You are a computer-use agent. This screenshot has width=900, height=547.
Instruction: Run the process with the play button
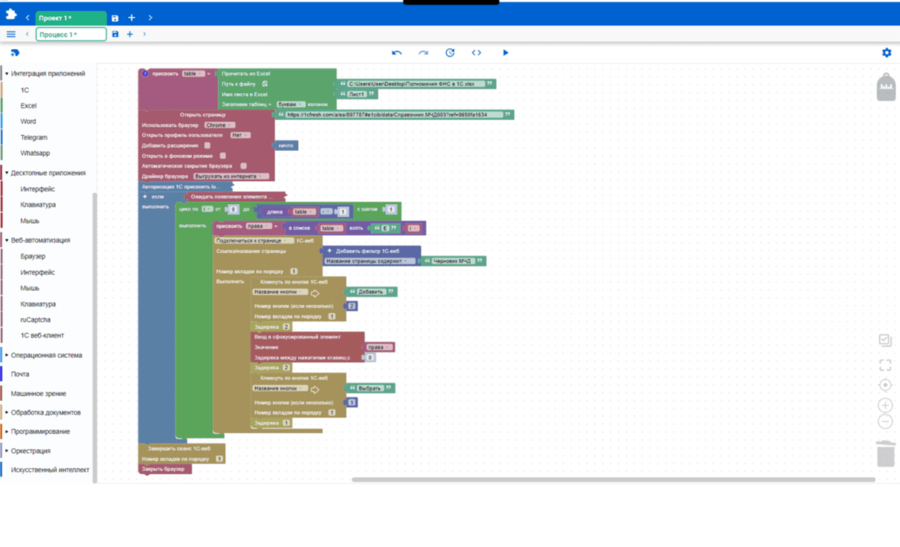[505, 53]
